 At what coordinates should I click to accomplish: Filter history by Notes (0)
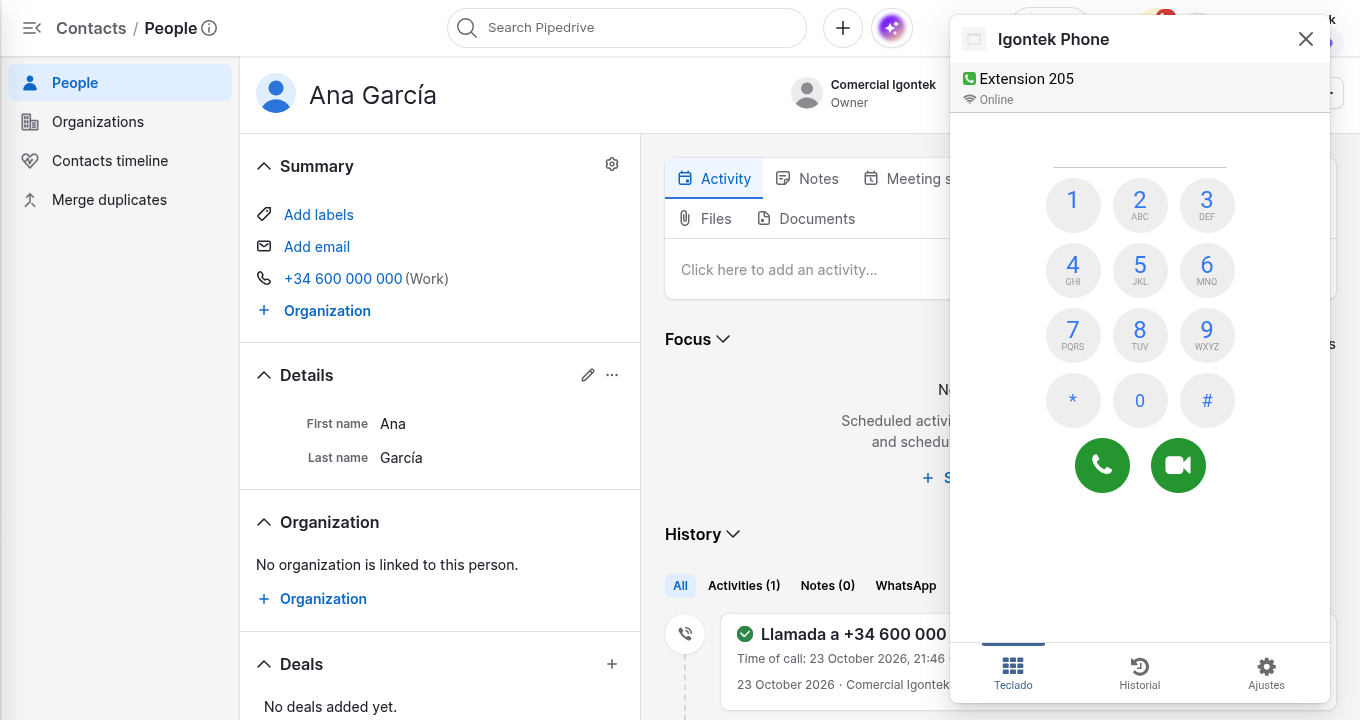point(828,585)
